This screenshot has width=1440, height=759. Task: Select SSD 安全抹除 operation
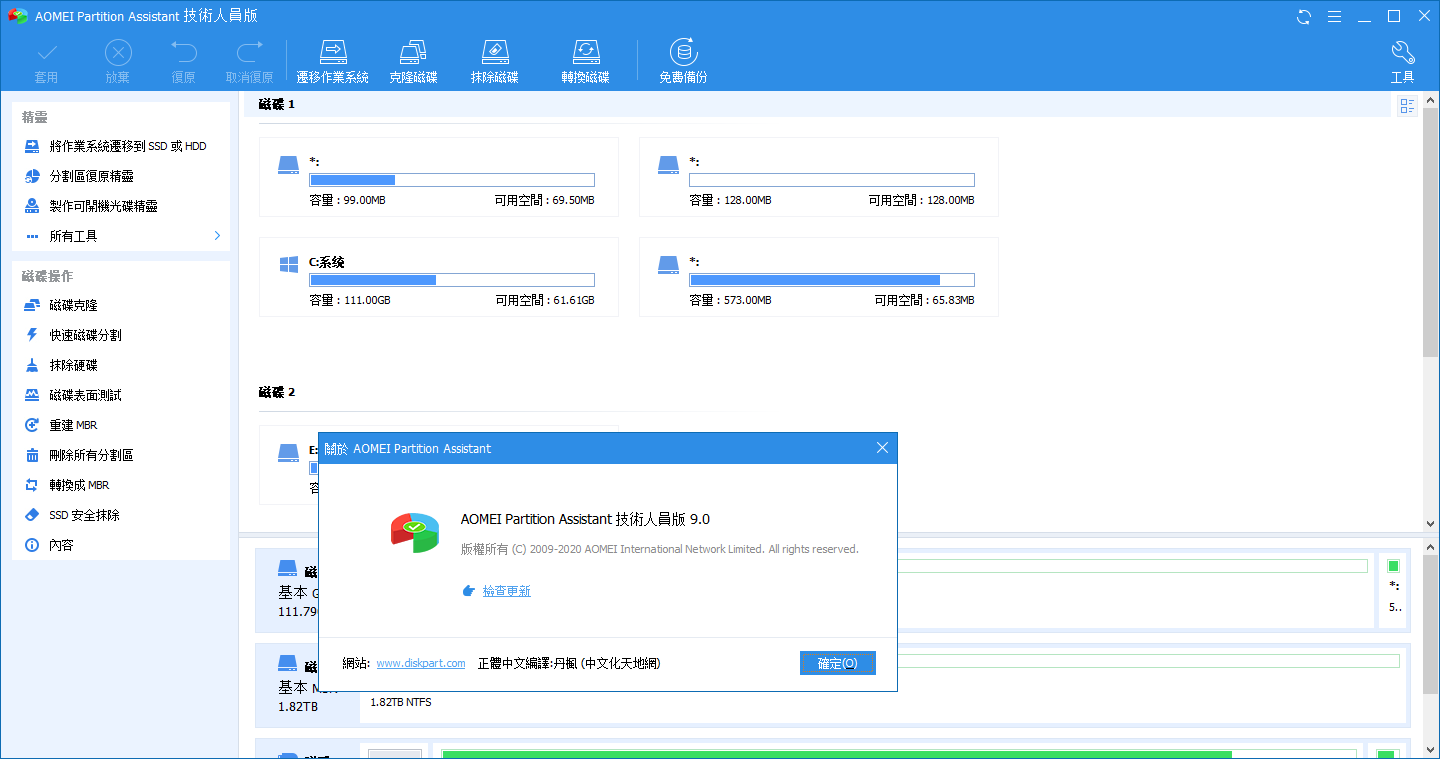pos(121,515)
